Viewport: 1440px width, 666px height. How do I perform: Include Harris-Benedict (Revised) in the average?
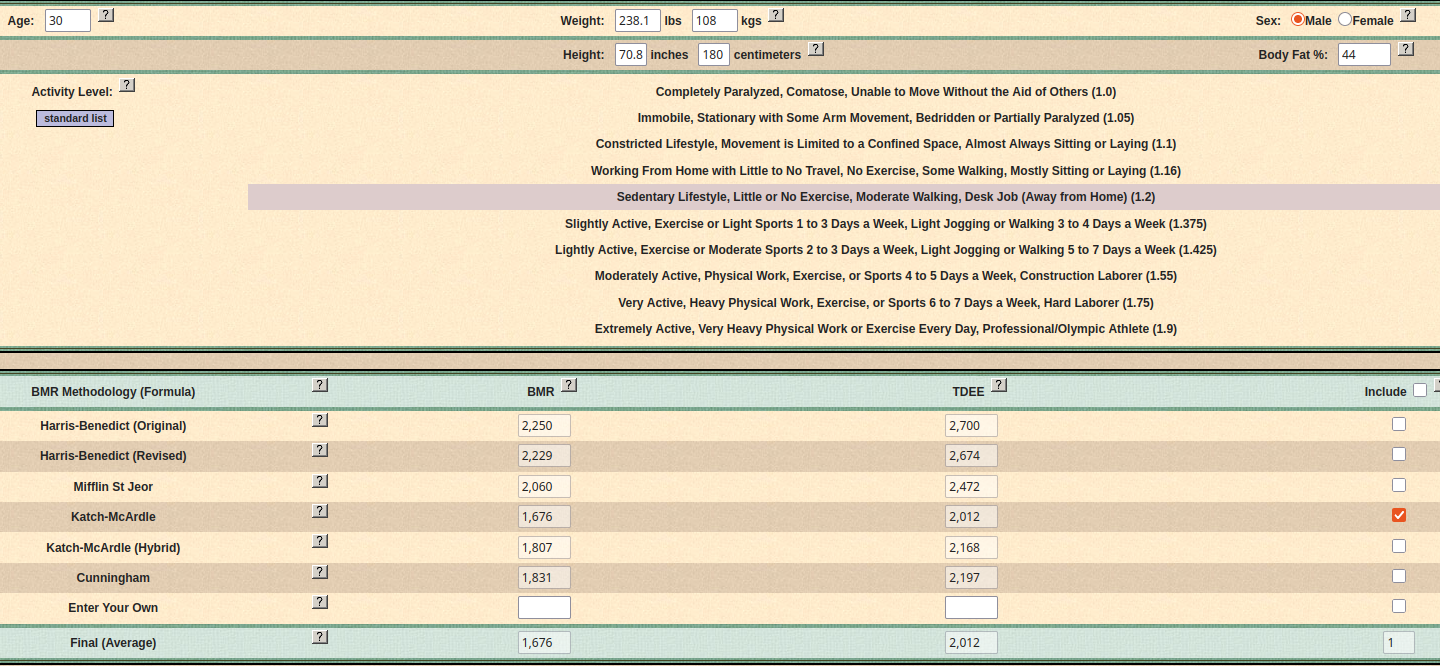(1399, 454)
